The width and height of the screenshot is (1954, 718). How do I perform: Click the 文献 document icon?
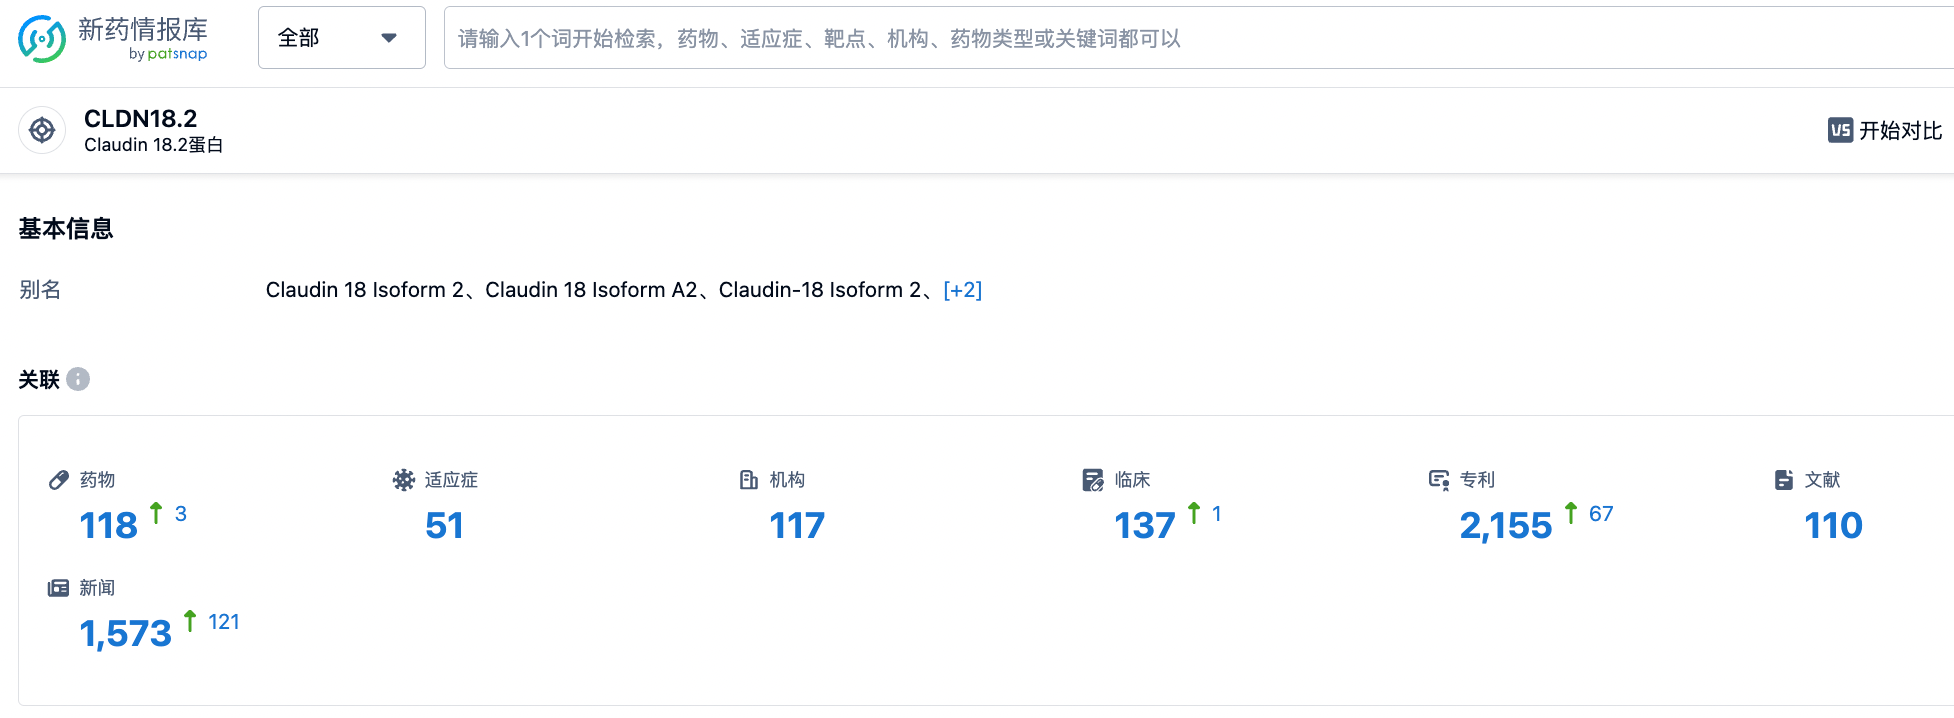(x=1784, y=480)
